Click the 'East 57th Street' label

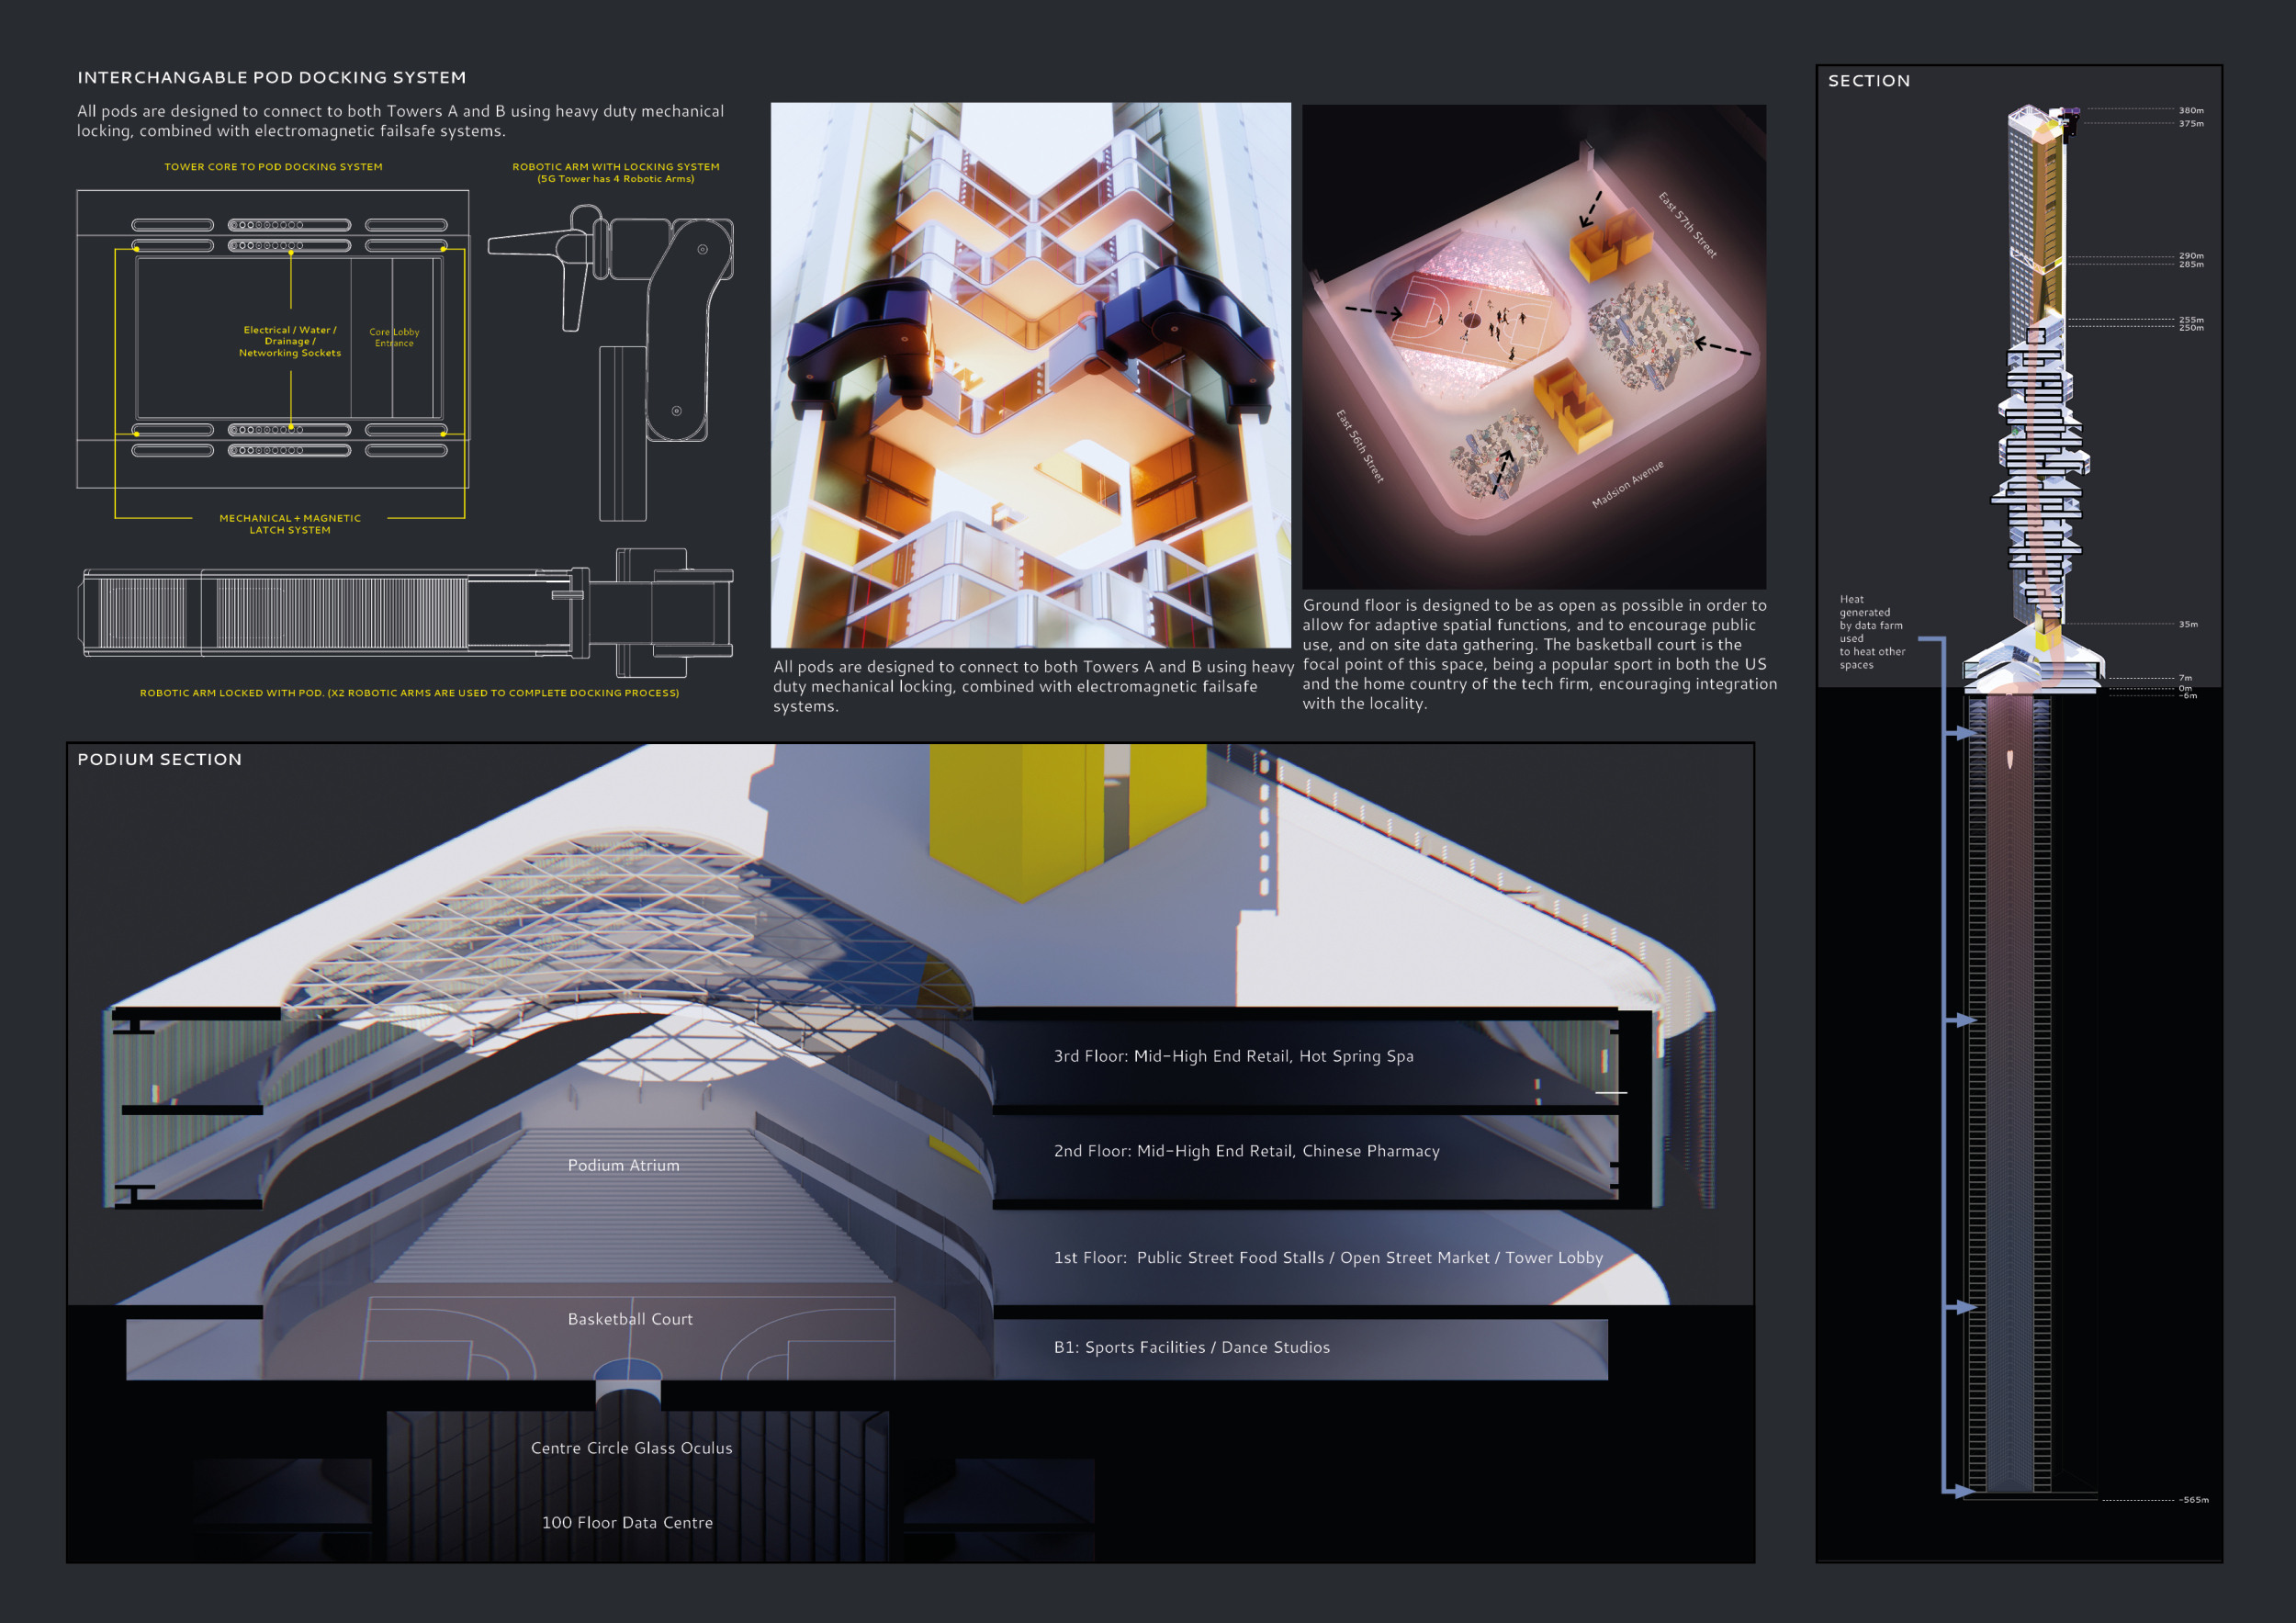(x=1687, y=225)
